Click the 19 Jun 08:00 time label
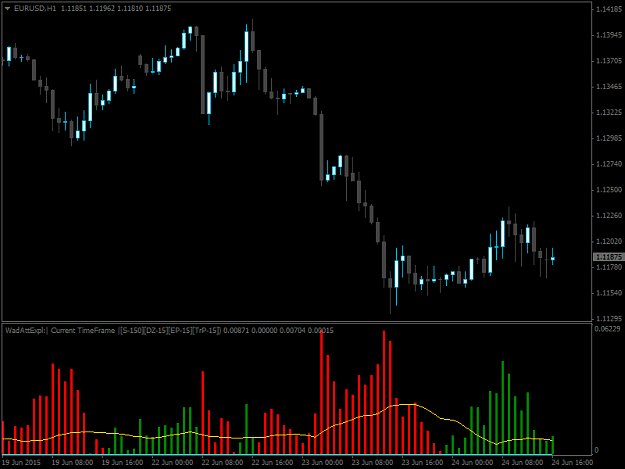This screenshot has height=469, width=625. 73,463
